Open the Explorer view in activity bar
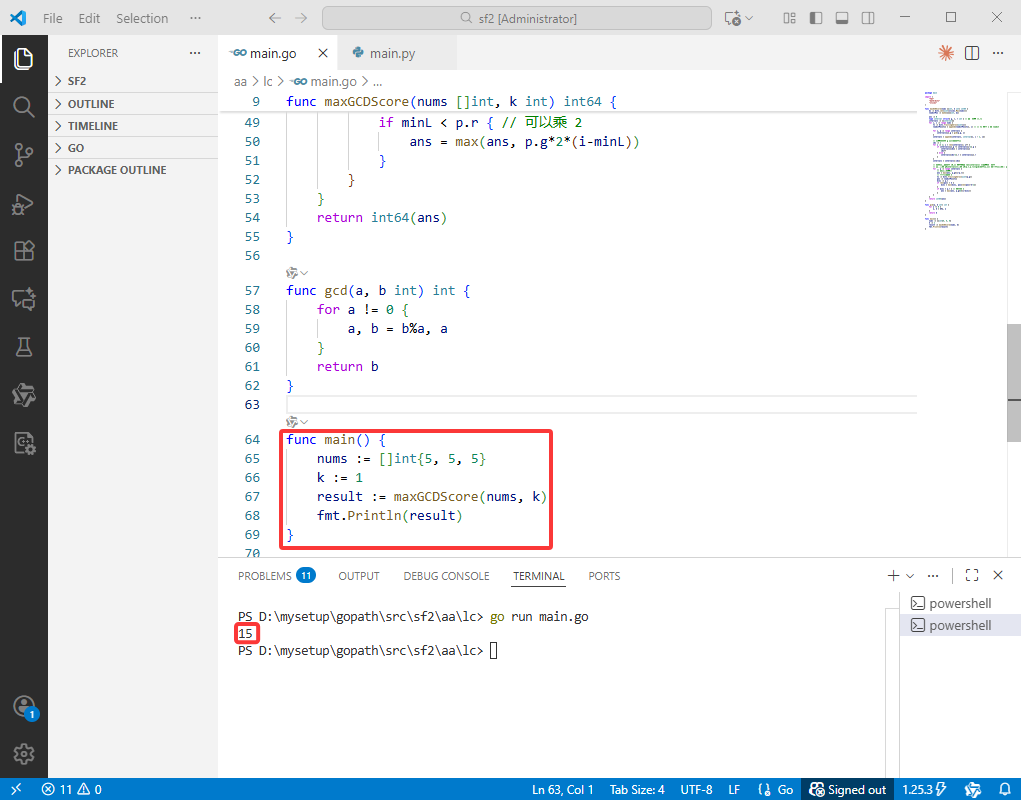Screen dimensions: 1021x800 (x=23, y=59)
